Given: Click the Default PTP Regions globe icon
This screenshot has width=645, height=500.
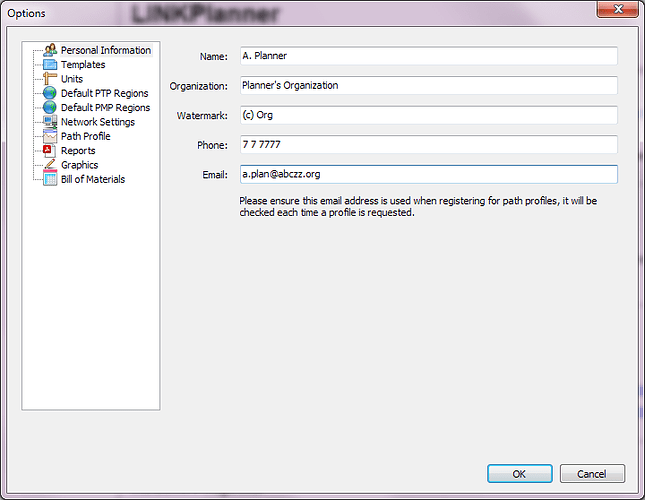Looking at the screenshot, I should point(50,93).
